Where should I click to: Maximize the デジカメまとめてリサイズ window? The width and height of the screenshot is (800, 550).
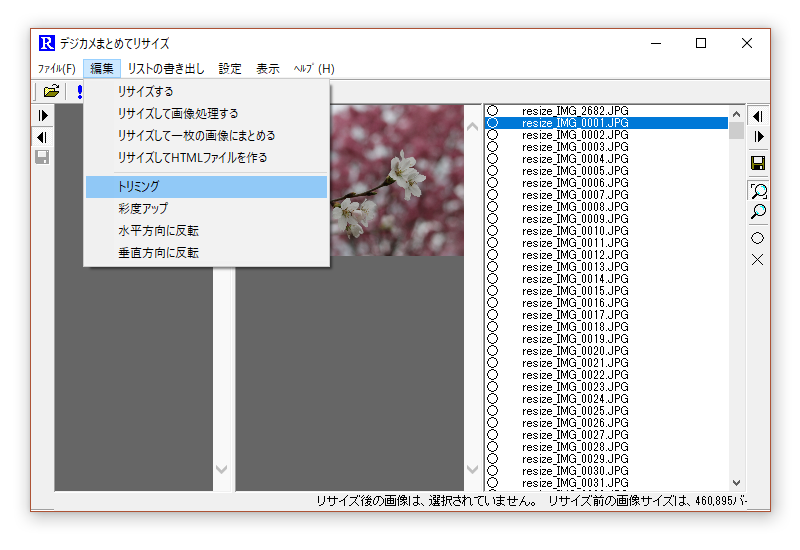(701, 43)
